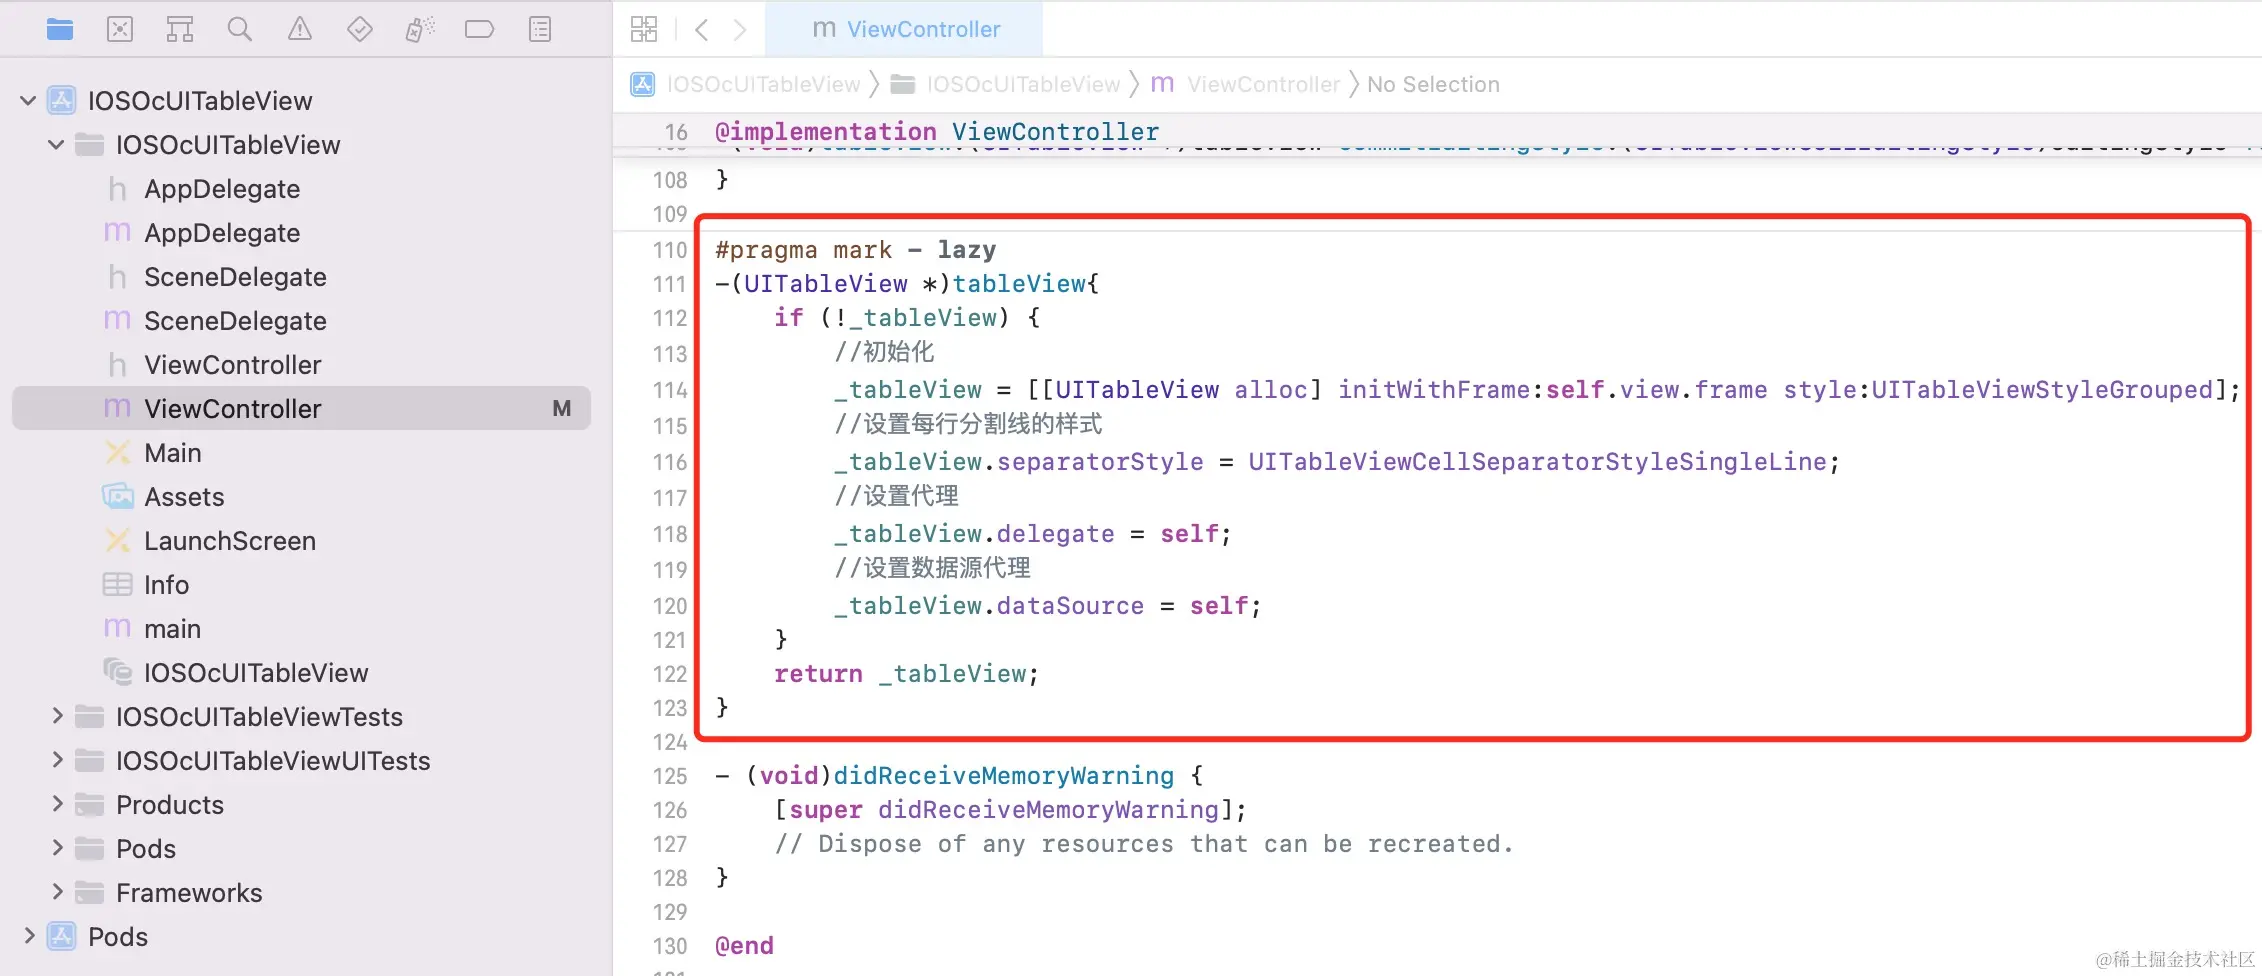Screen dimensions: 2262x976
Task: Select ViewController implementation file
Action: click(301, 408)
